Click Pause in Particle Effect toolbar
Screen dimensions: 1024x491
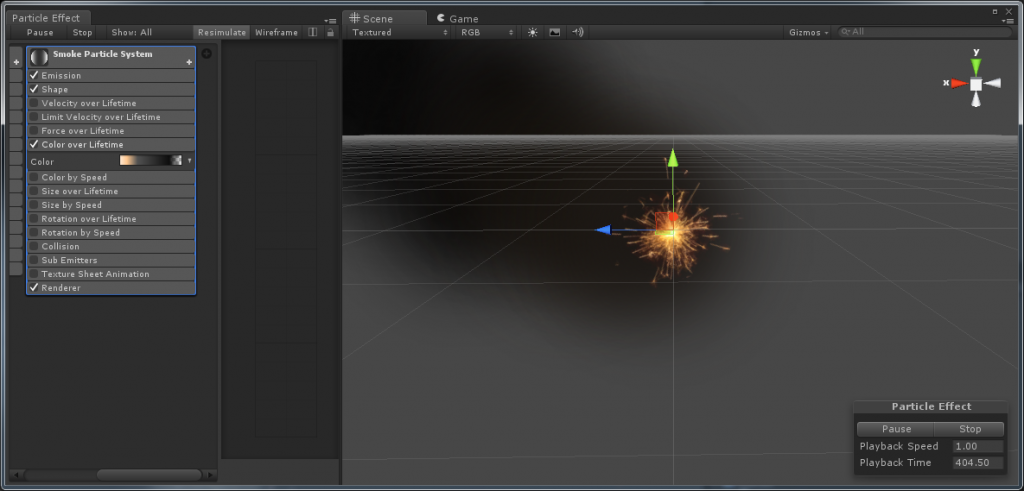(40, 32)
